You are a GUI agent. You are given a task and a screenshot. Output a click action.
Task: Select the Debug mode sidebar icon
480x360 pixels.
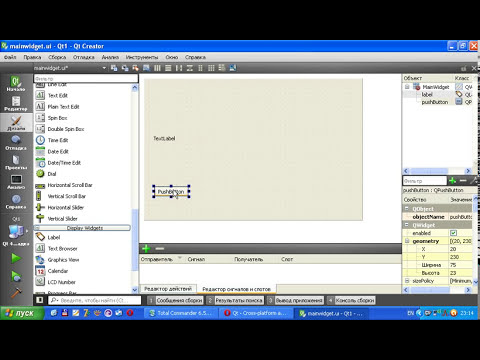point(16,143)
